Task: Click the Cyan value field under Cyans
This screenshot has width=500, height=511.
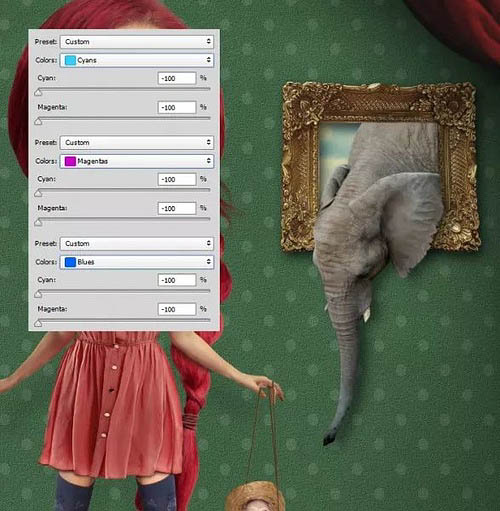Action: (x=177, y=78)
